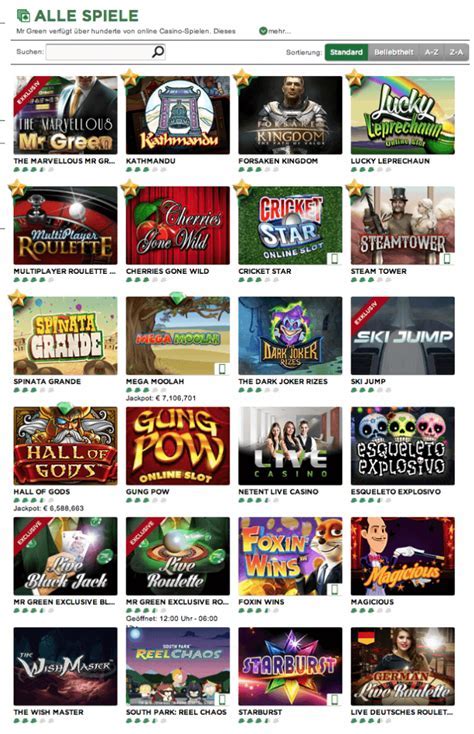Click the mobile icon on Starburst tile
The height and width of the screenshot is (734, 474).
click(x=335, y=699)
